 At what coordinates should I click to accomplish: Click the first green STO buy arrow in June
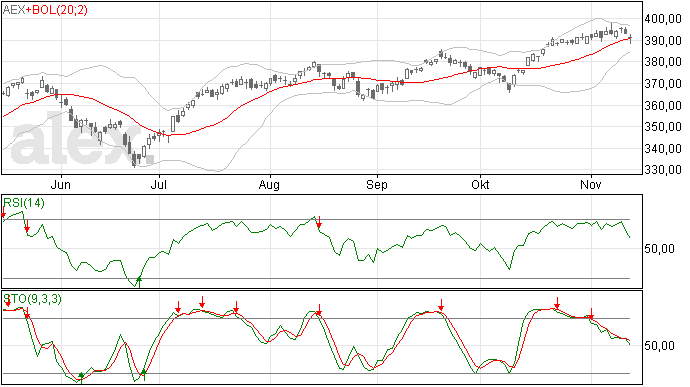81,377
